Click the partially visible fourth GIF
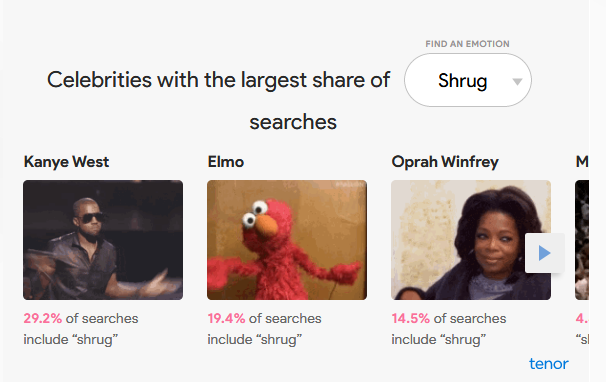 pos(582,240)
